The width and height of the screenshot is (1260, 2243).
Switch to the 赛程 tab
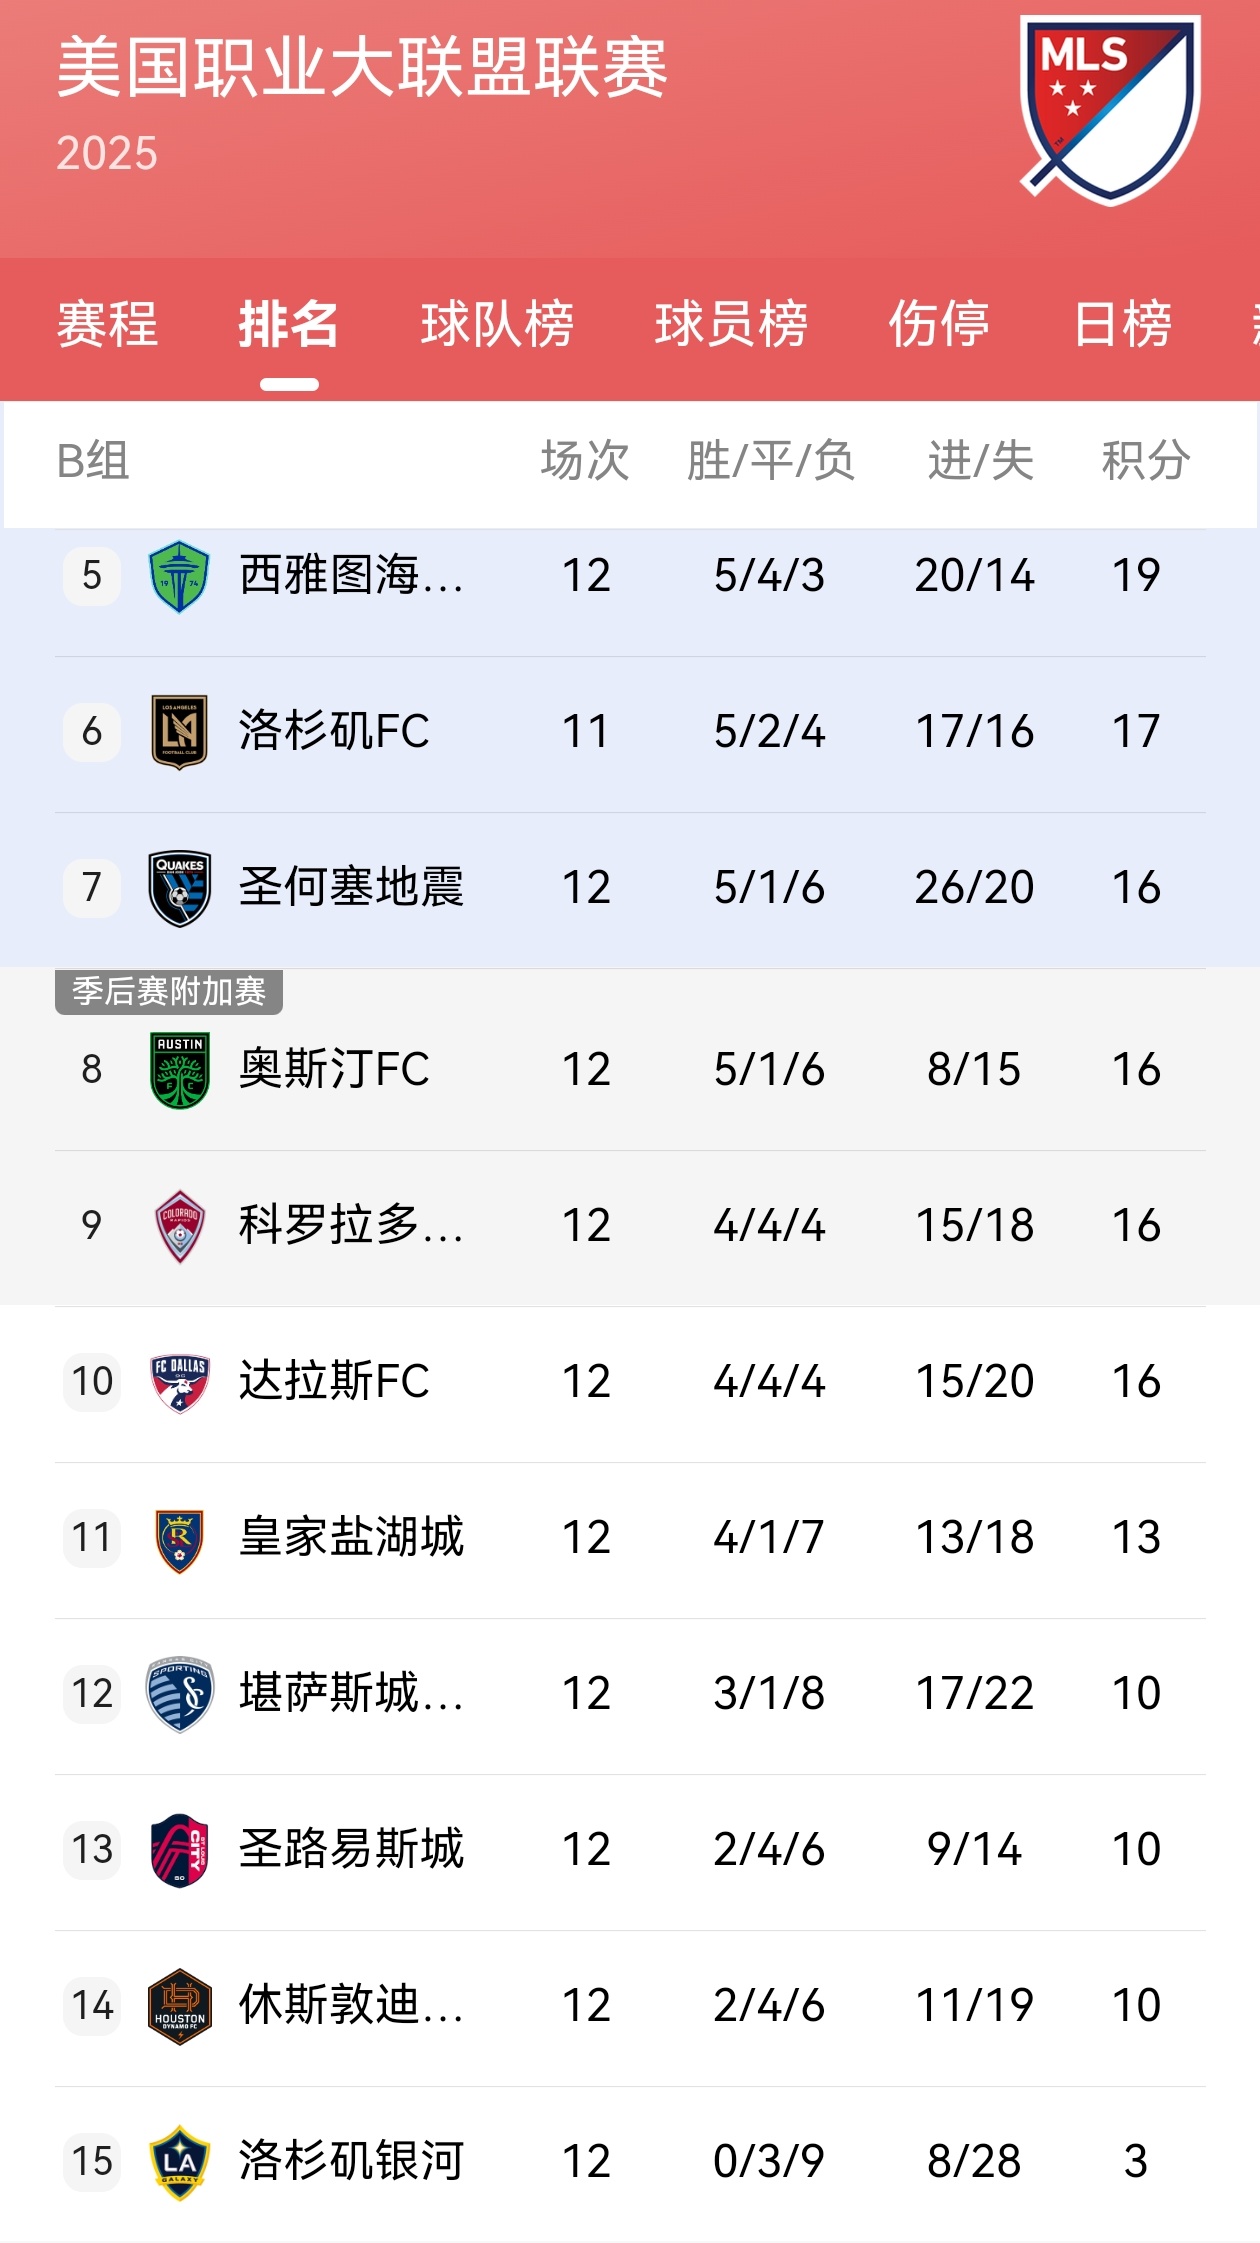pos(107,325)
